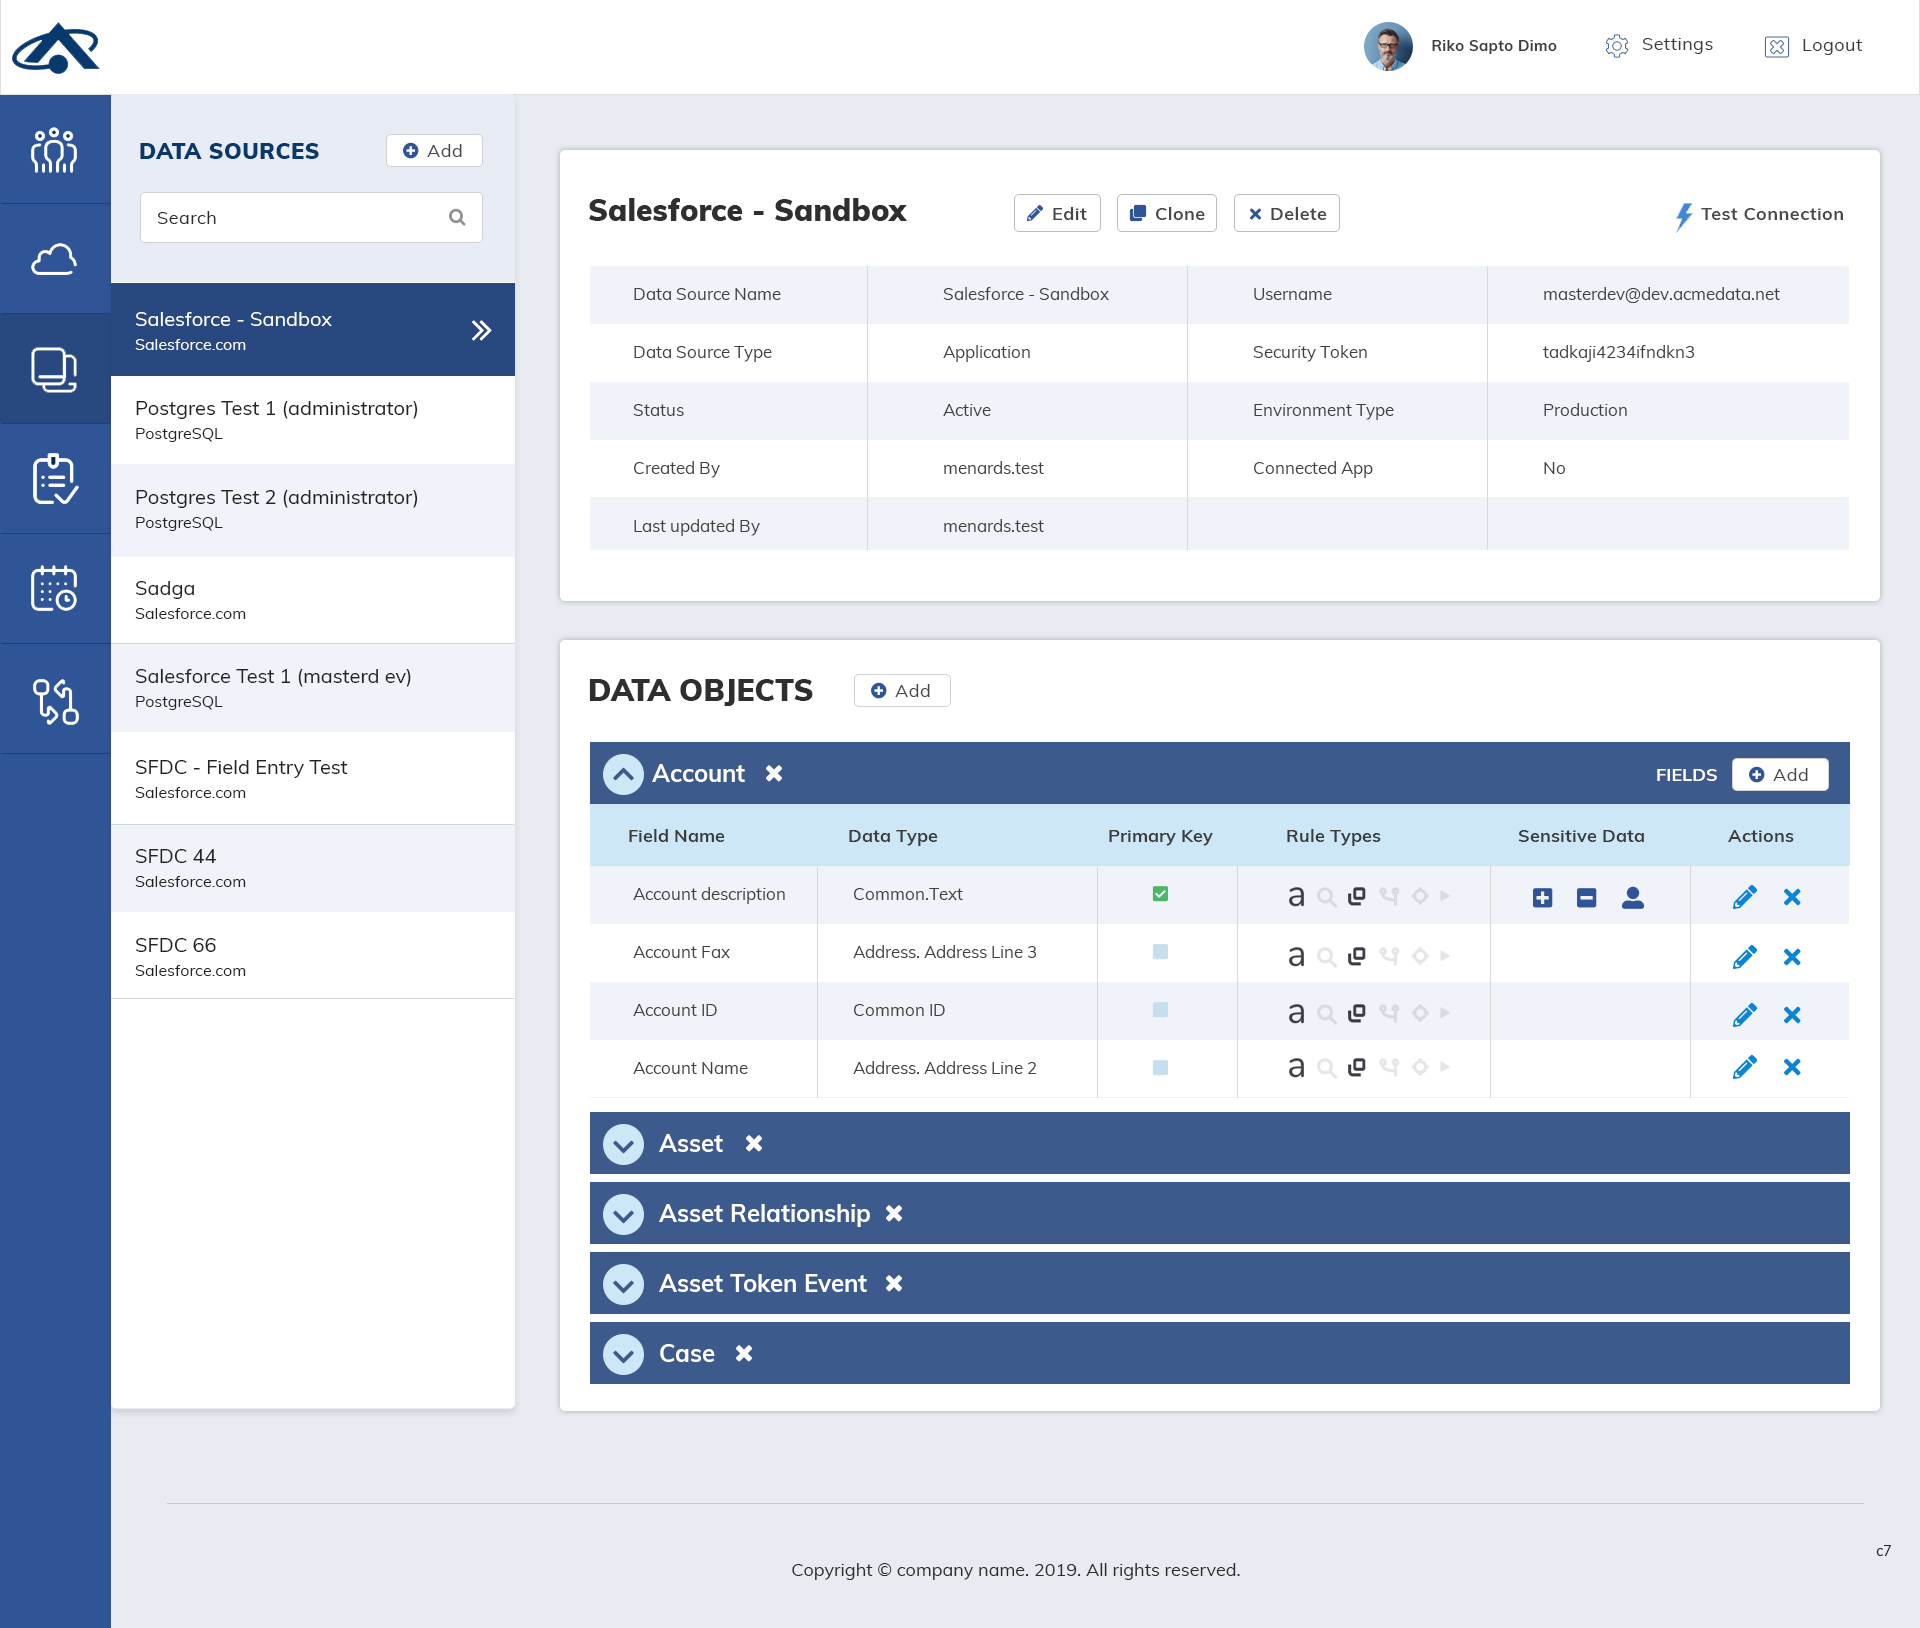Open the calendar schedule sidebar icon
Viewport: 1920px width, 1628px height.
coord(54,588)
